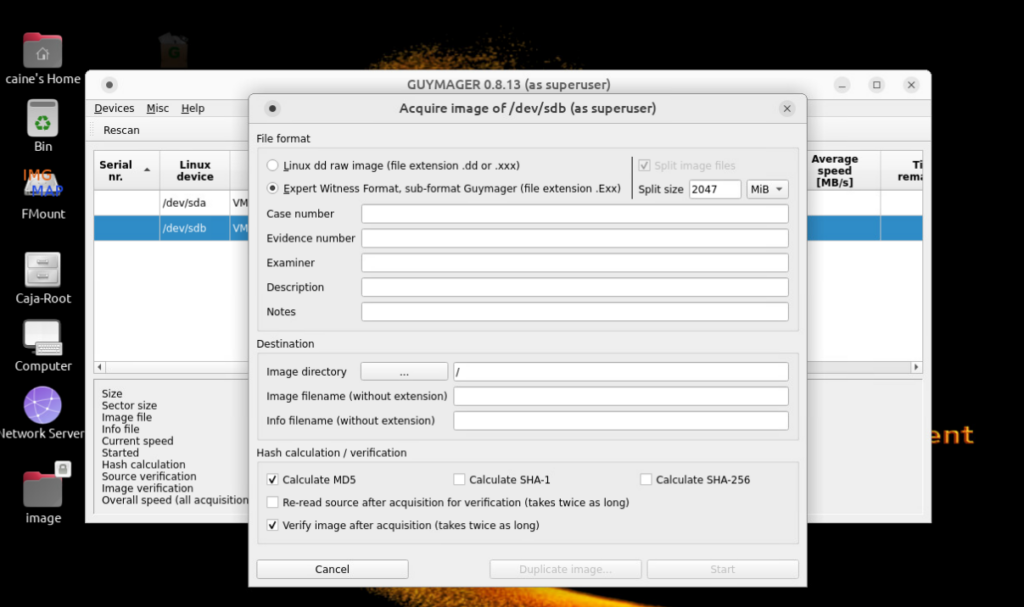Open the Computer desktop icon

click(42, 338)
